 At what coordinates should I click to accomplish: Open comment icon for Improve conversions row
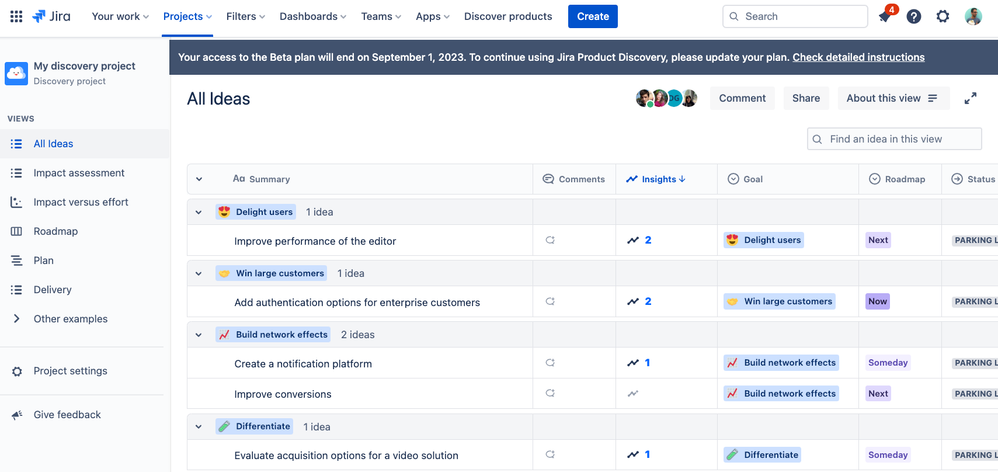[x=550, y=394]
